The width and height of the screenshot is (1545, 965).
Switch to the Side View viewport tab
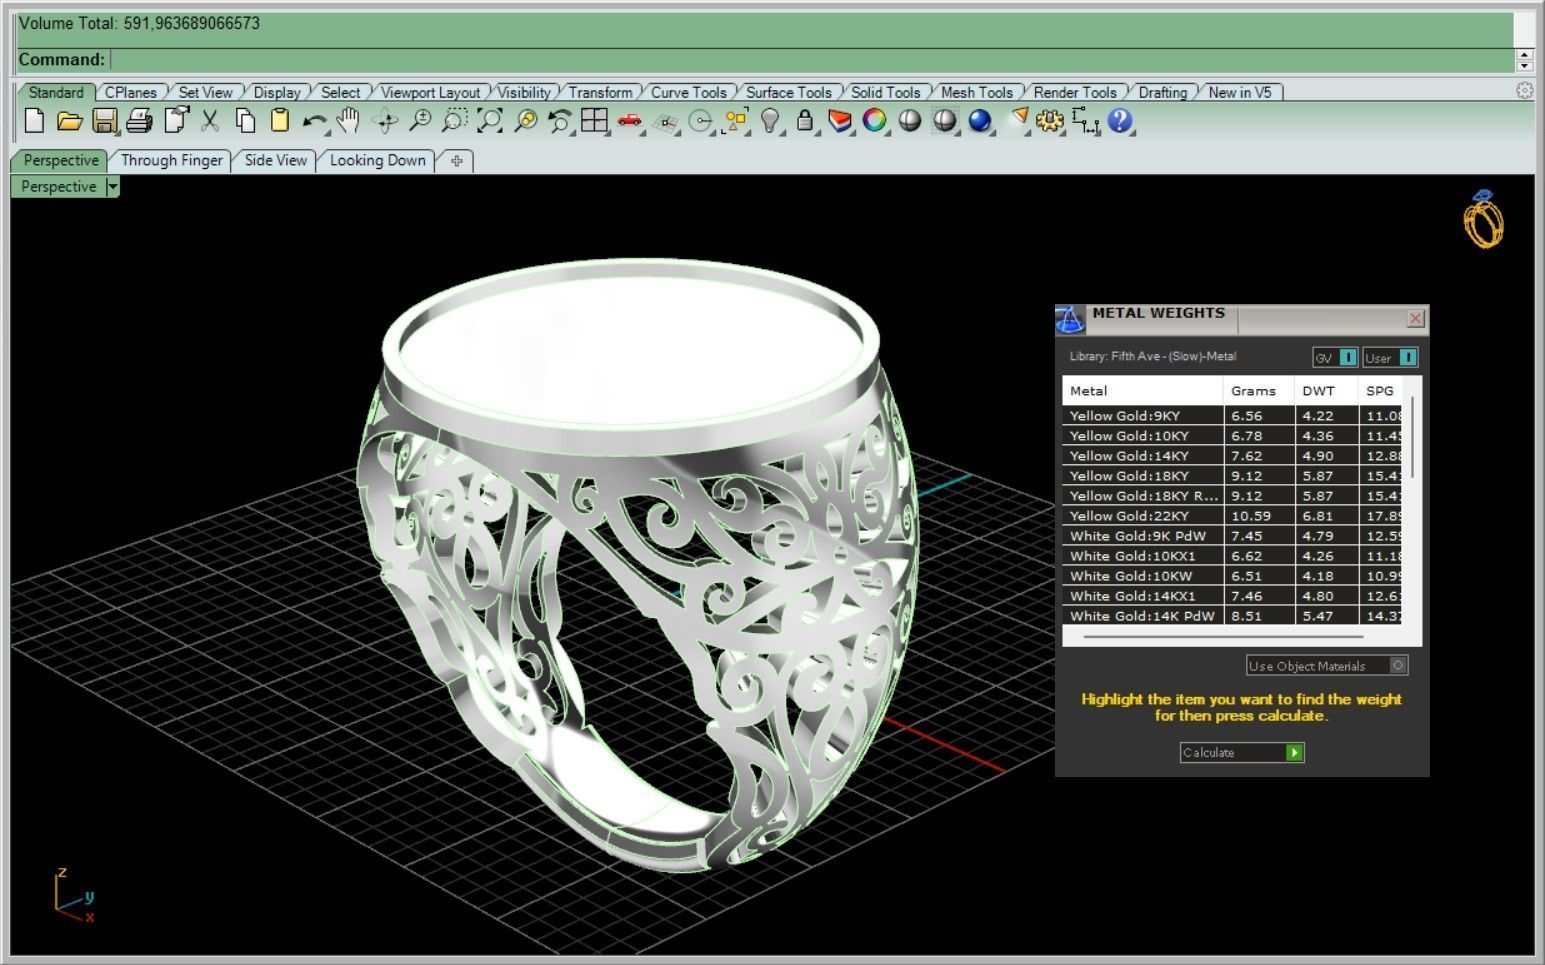(275, 160)
